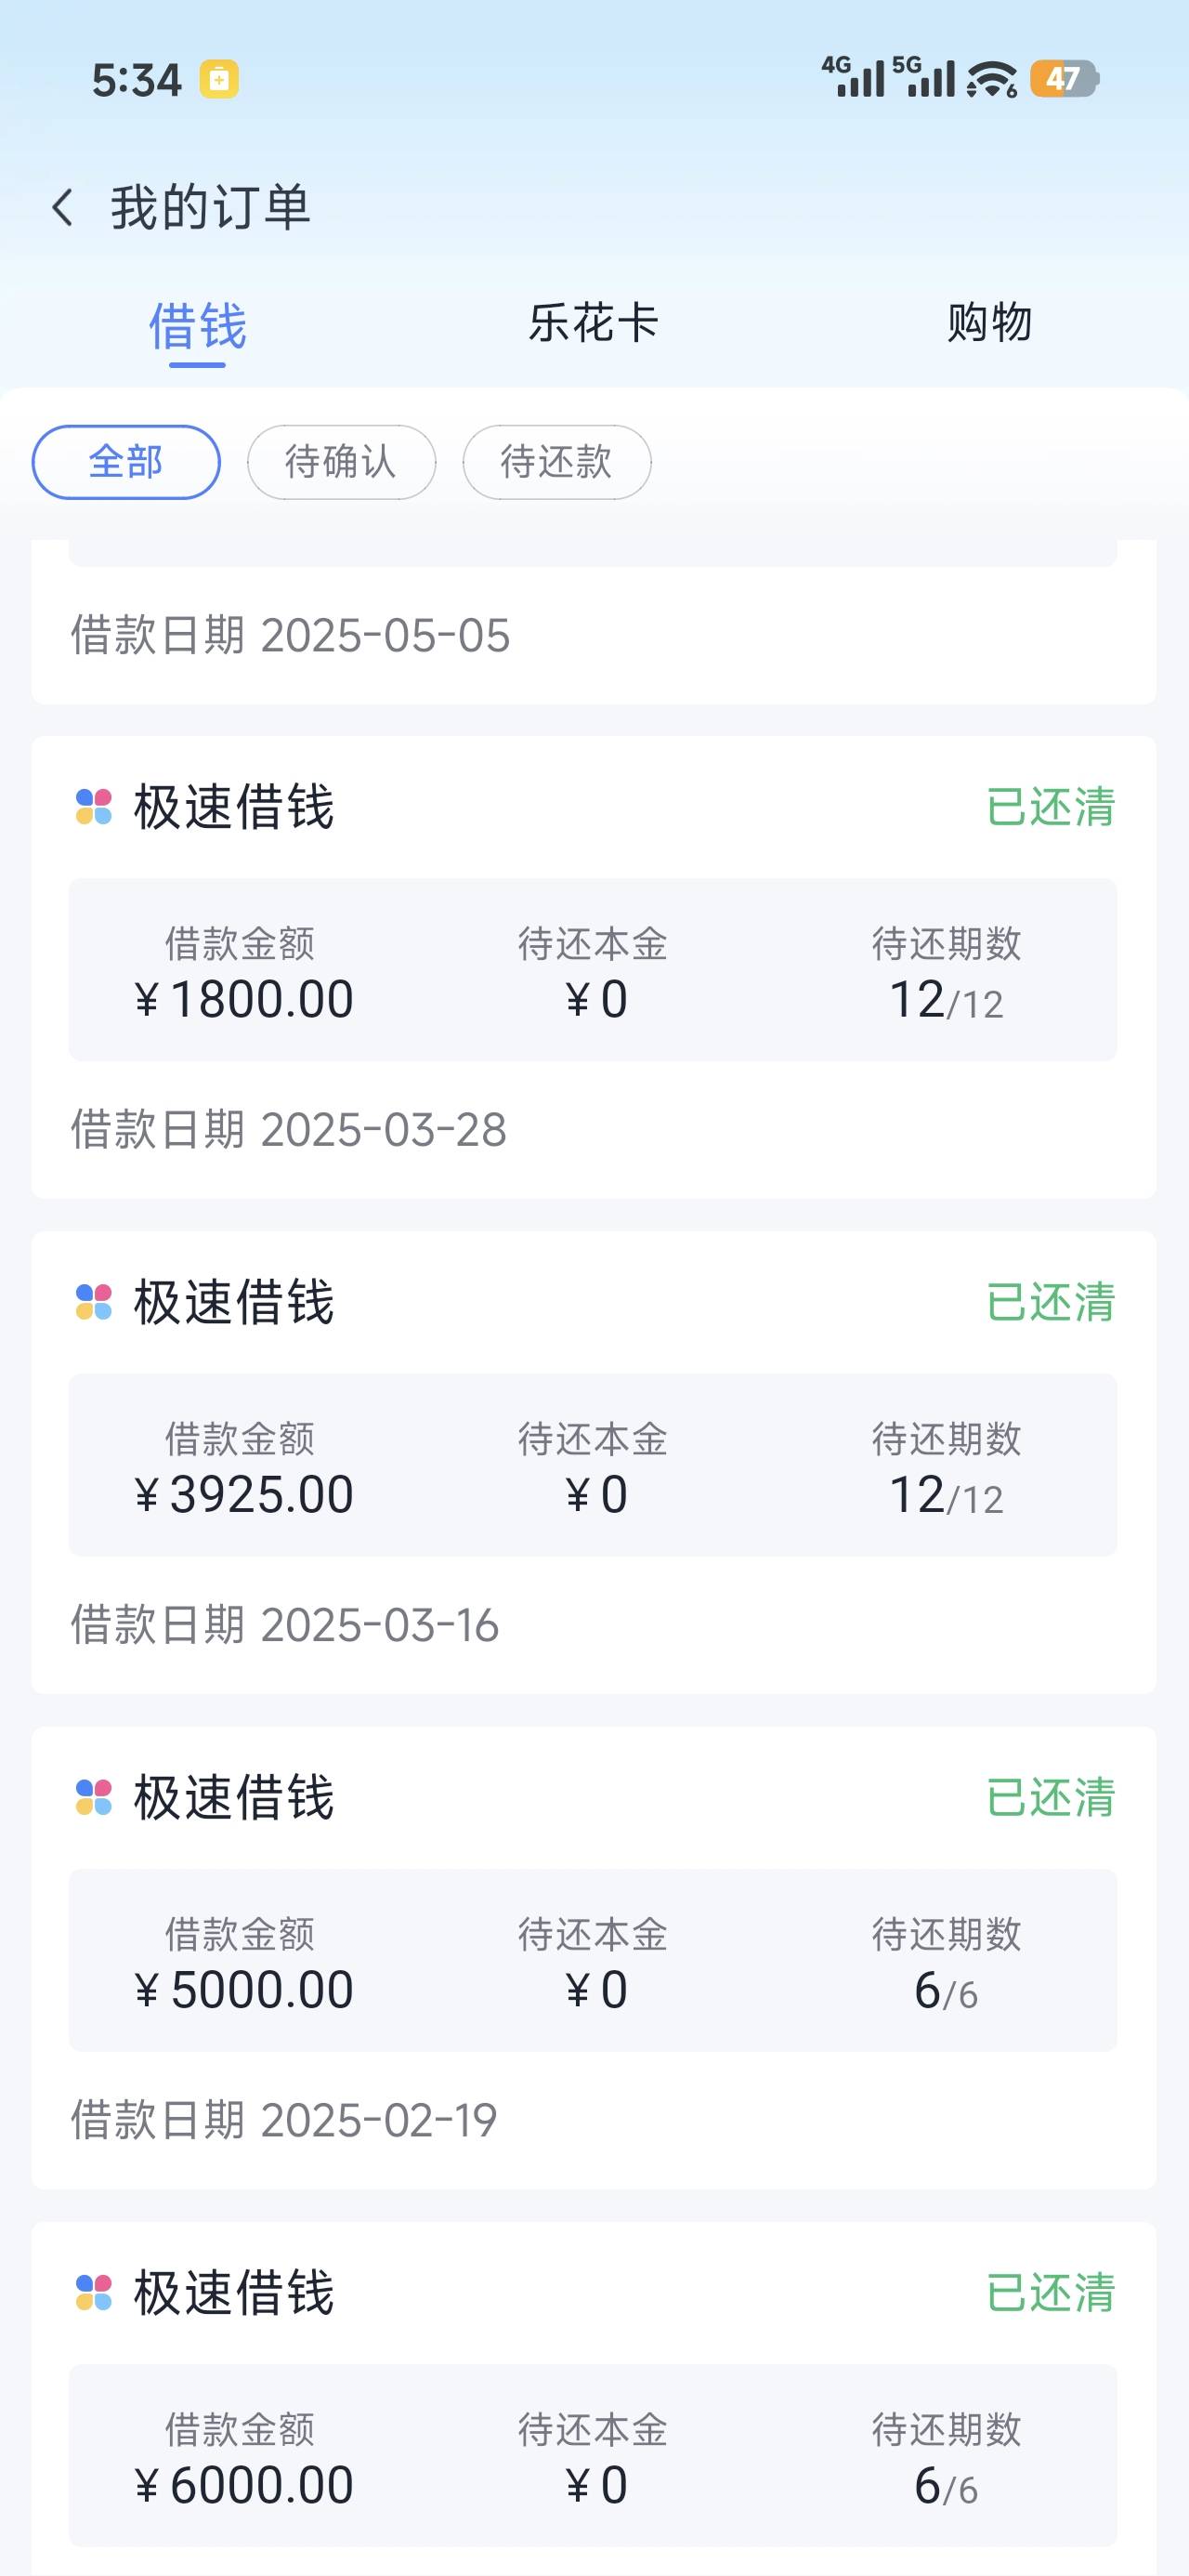This screenshot has width=1189, height=2576.
Task: Open the loan dated 2025-03-16
Action: [284, 1625]
